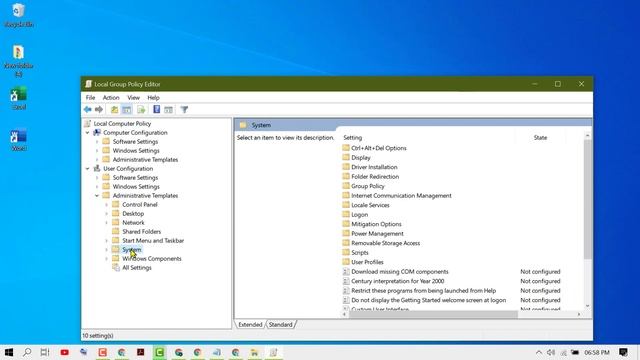Select the Desktop tree item
640x360 pixels.
[x=133, y=213]
